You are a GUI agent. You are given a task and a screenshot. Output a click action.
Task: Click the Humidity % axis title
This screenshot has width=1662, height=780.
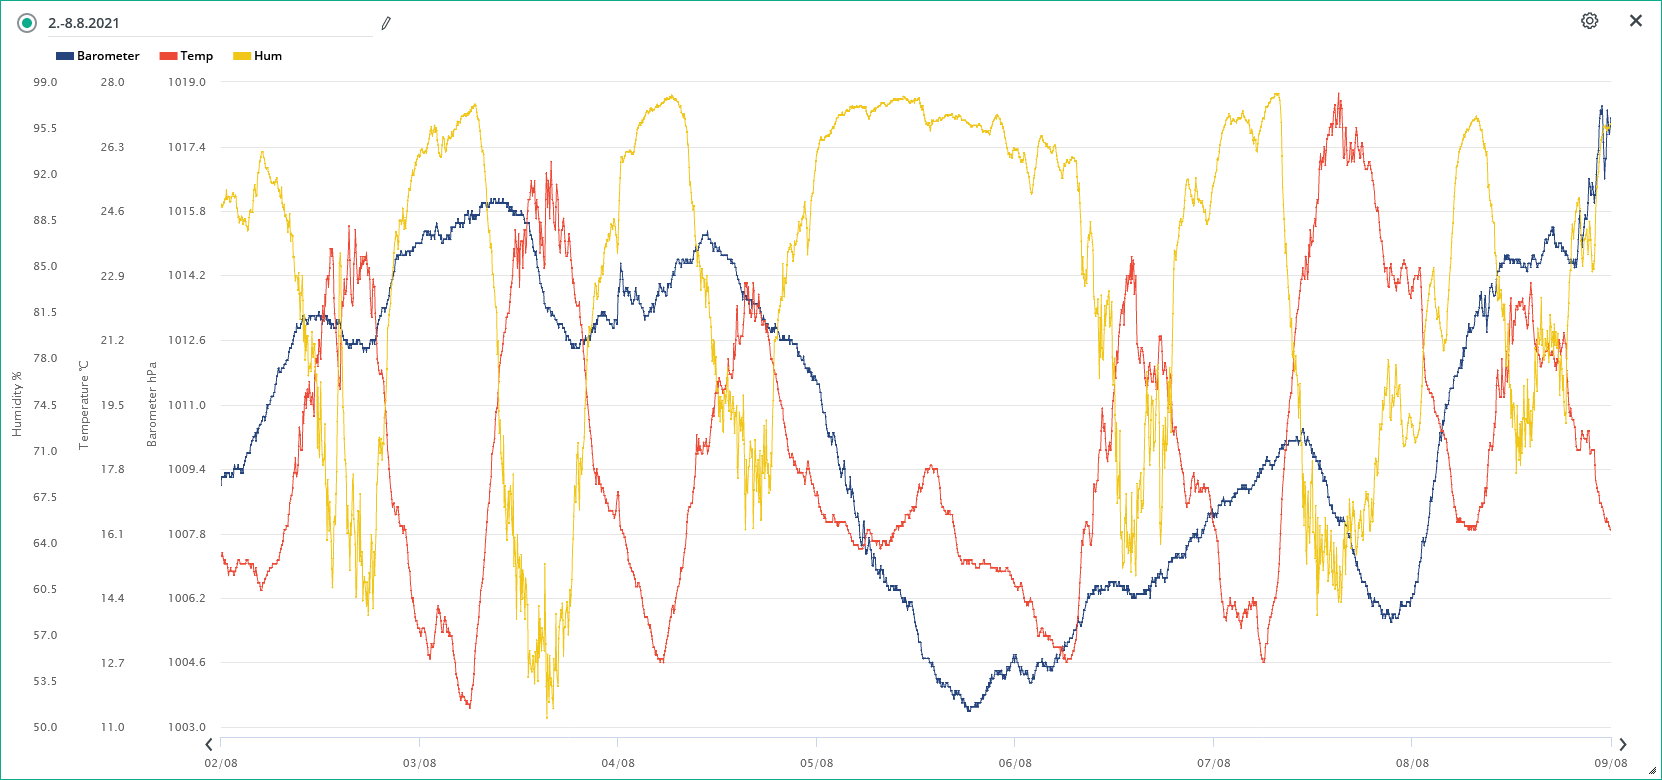click(17, 404)
